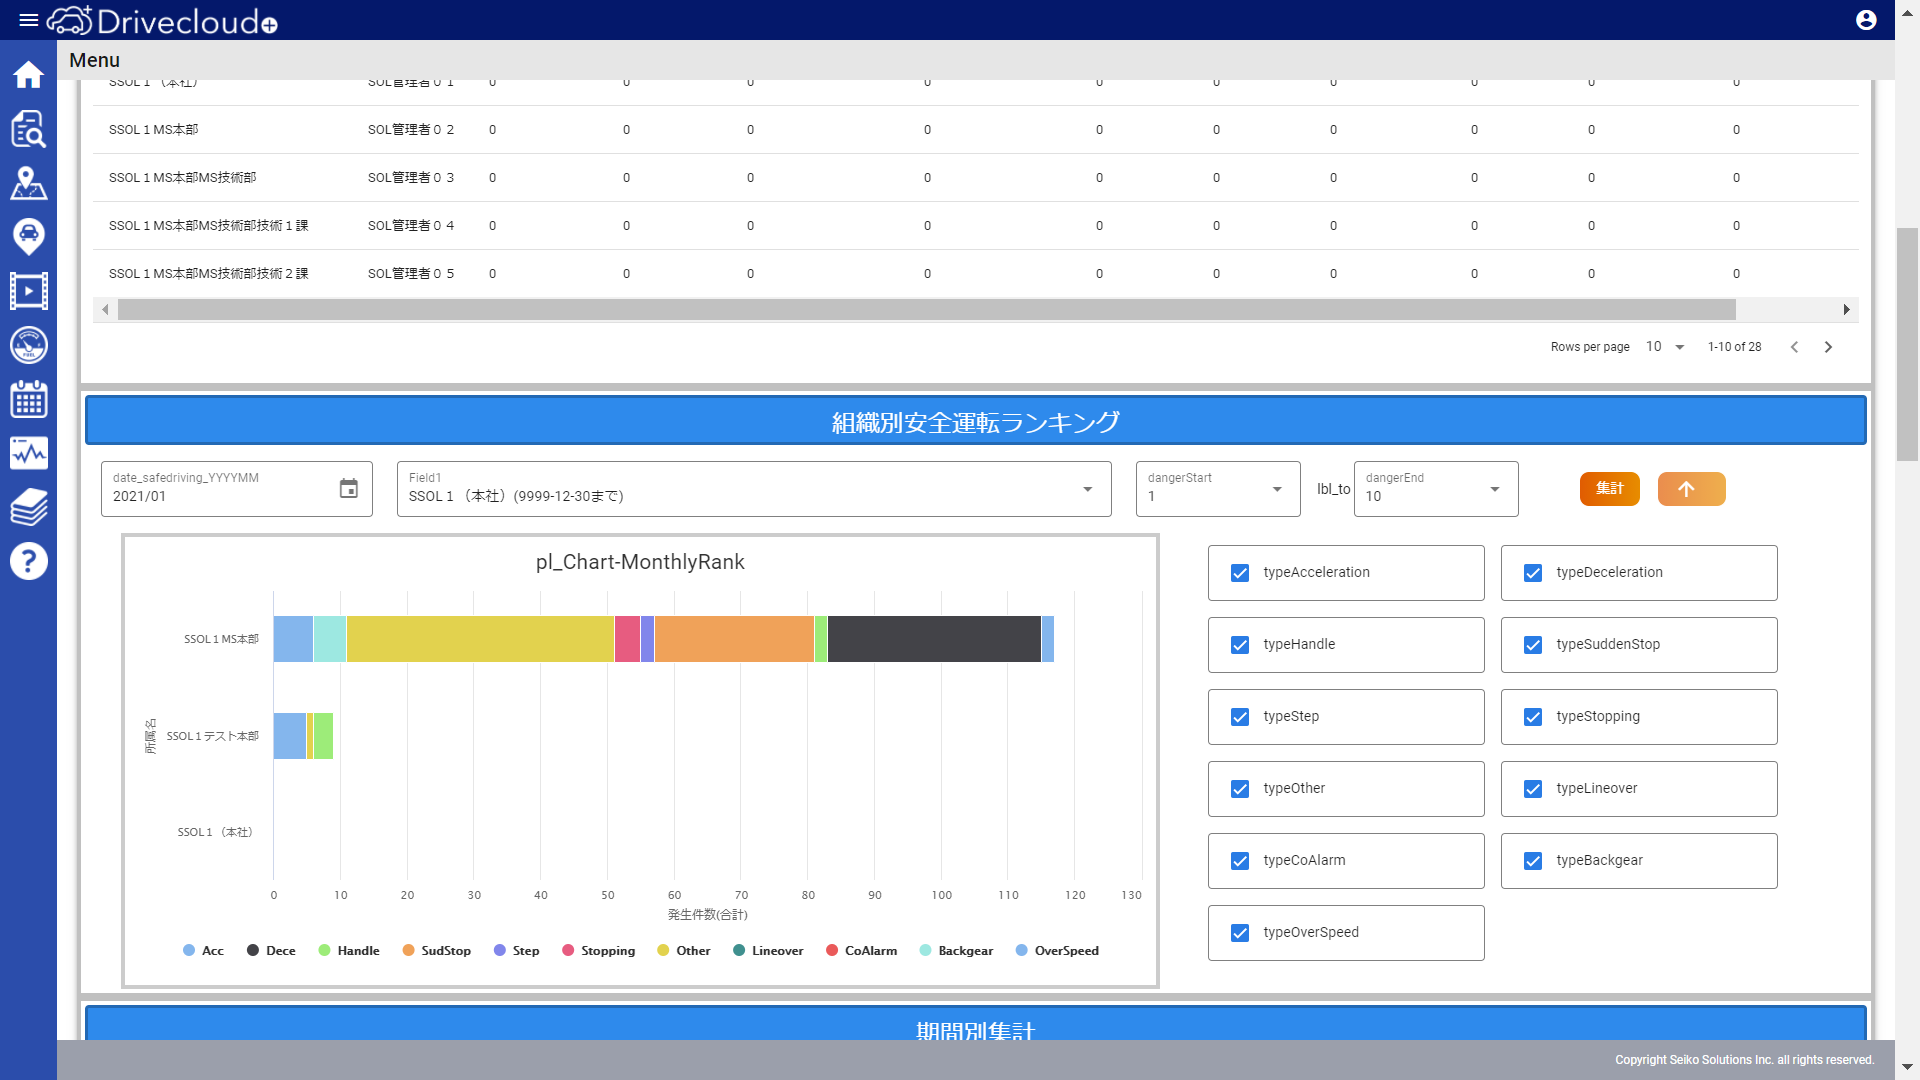1920x1080 pixels.
Task: Open the help question mark icon
Action: point(28,561)
